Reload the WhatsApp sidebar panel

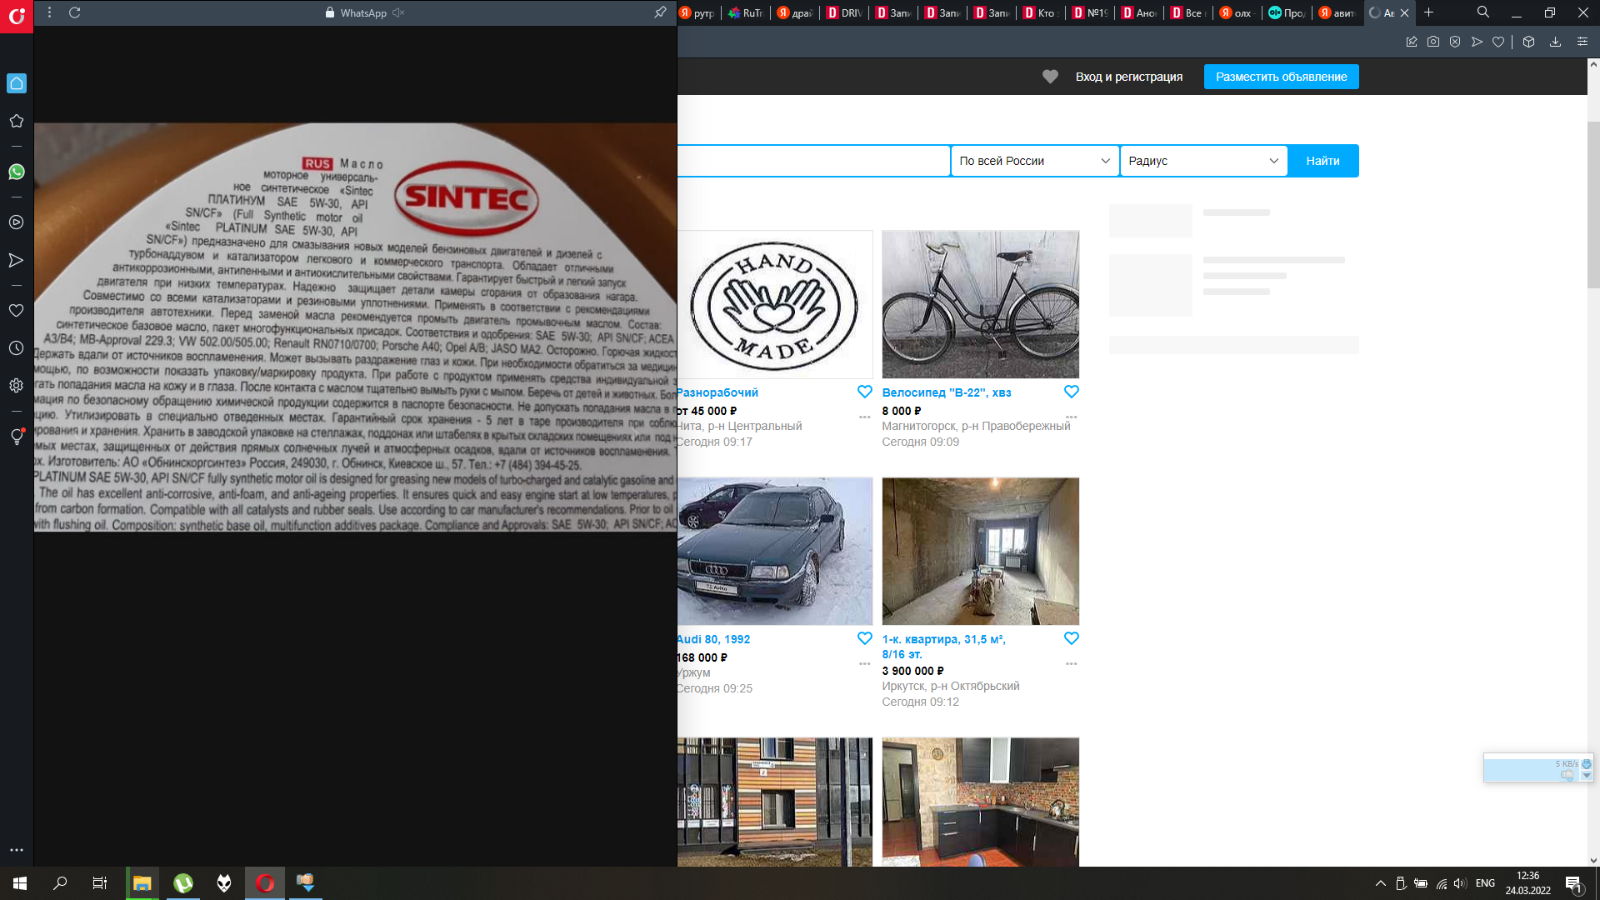(x=75, y=13)
